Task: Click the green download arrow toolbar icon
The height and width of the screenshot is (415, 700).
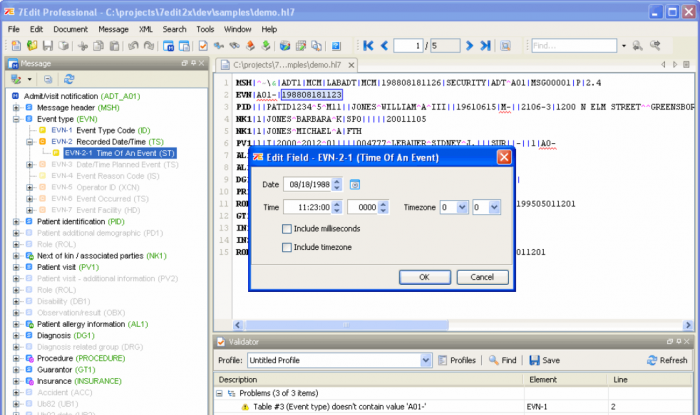Action: 266,46
